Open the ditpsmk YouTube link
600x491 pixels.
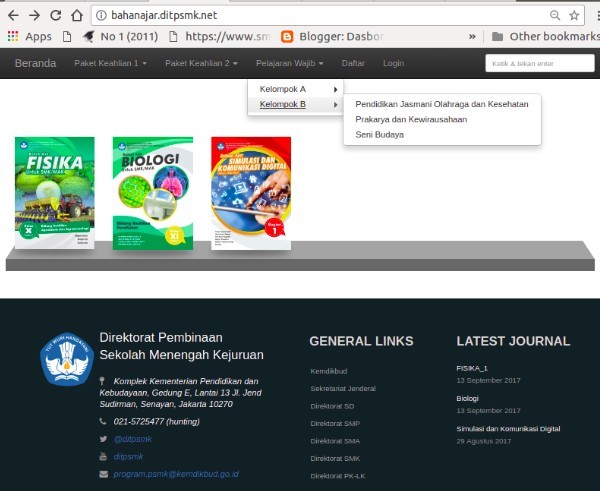pos(128,457)
